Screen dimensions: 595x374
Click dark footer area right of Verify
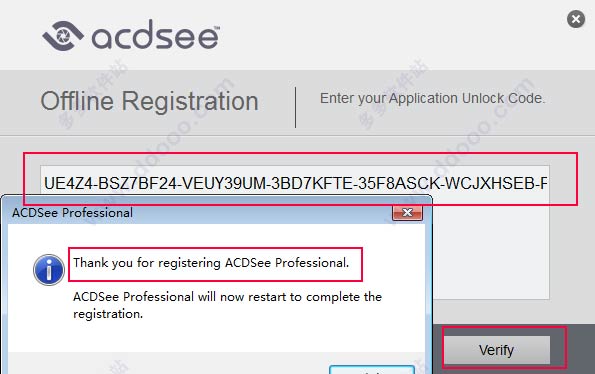[581, 349]
